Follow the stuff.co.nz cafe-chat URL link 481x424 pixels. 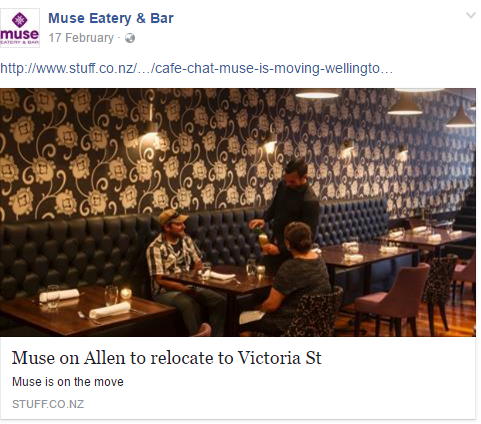[x=196, y=69]
